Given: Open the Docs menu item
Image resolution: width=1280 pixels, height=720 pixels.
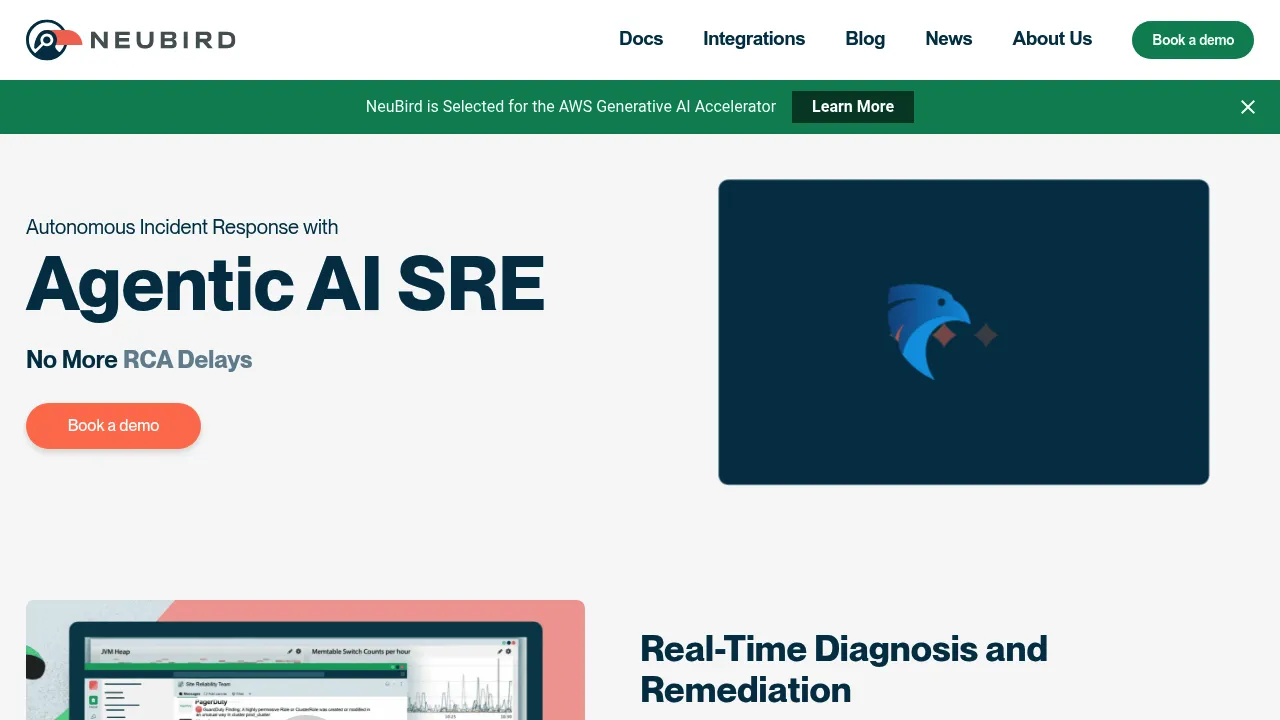Looking at the screenshot, I should 641,39.
